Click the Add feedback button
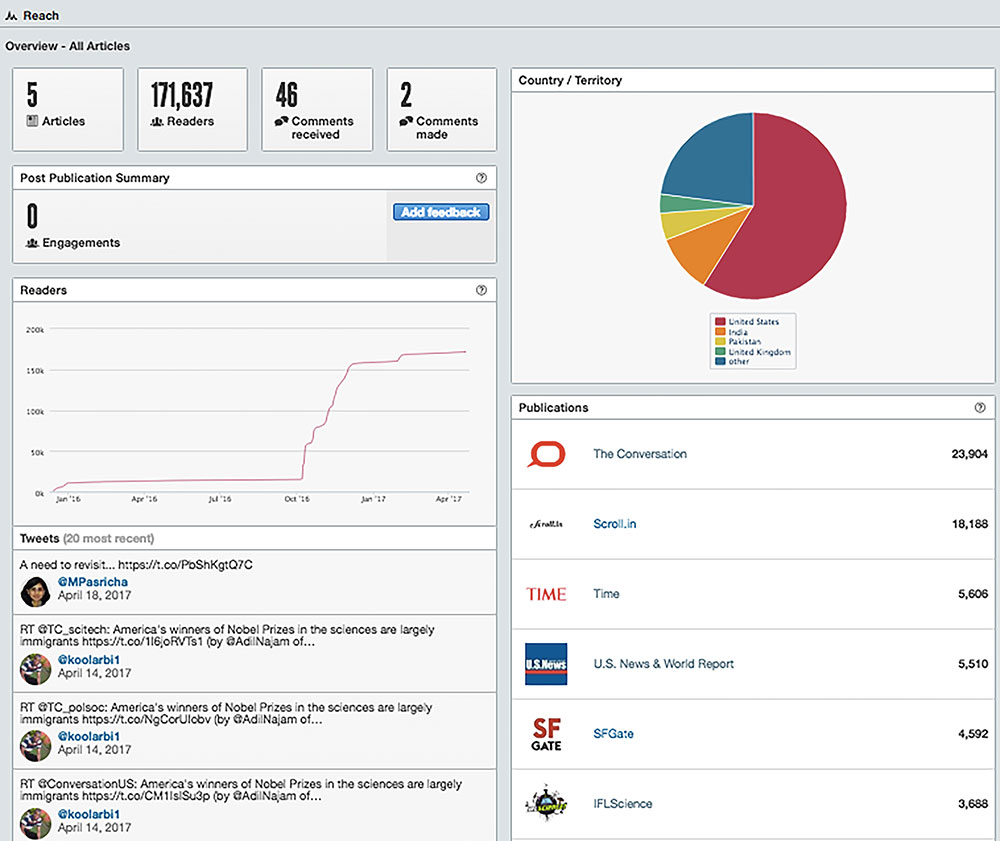1000x841 pixels. coord(441,212)
